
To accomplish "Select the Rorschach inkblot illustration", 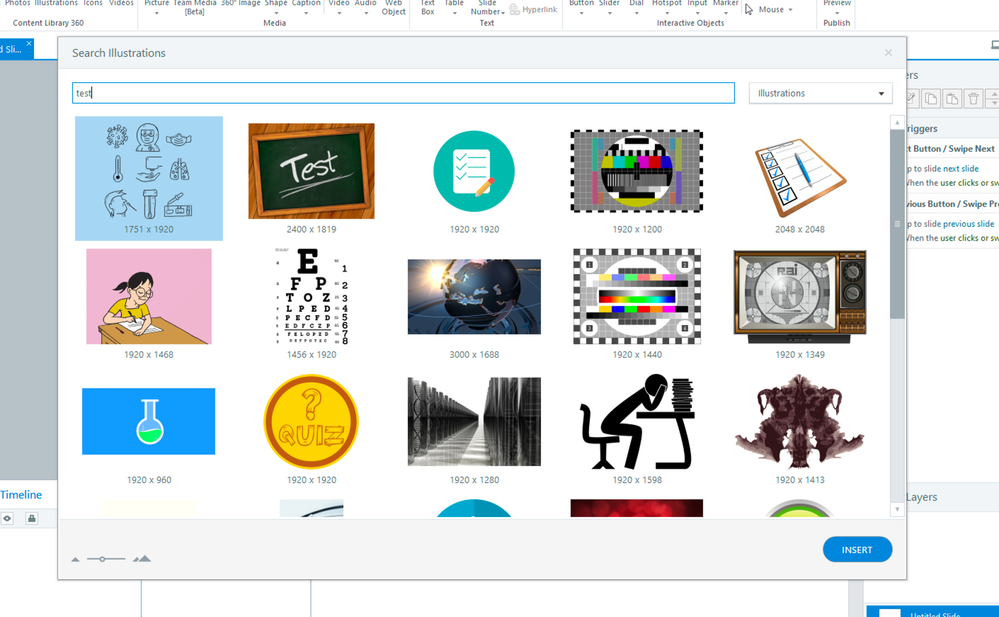I will pyautogui.click(x=800, y=421).
